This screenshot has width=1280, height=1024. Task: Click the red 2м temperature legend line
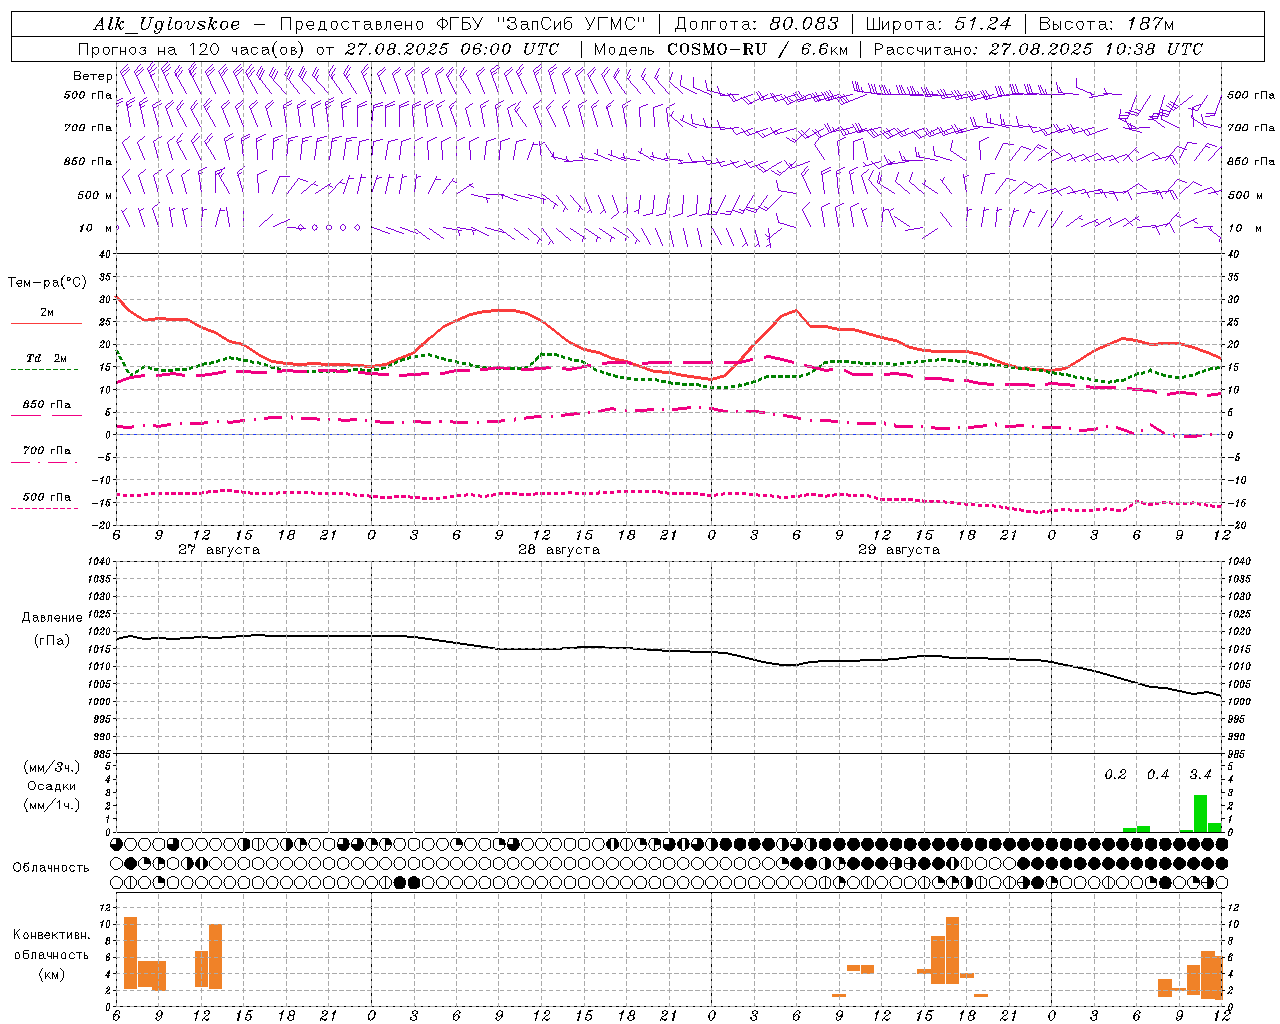coord(46,323)
